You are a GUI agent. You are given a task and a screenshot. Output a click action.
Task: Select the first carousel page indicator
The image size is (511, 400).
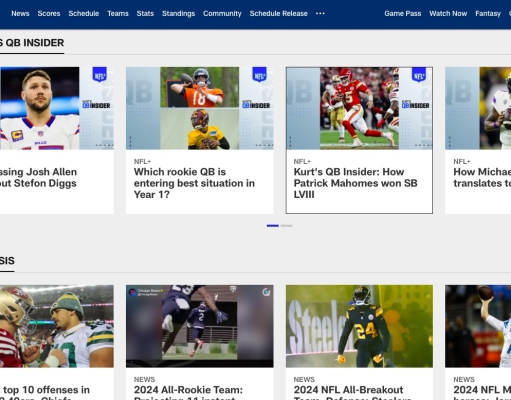(x=273, y=226)
